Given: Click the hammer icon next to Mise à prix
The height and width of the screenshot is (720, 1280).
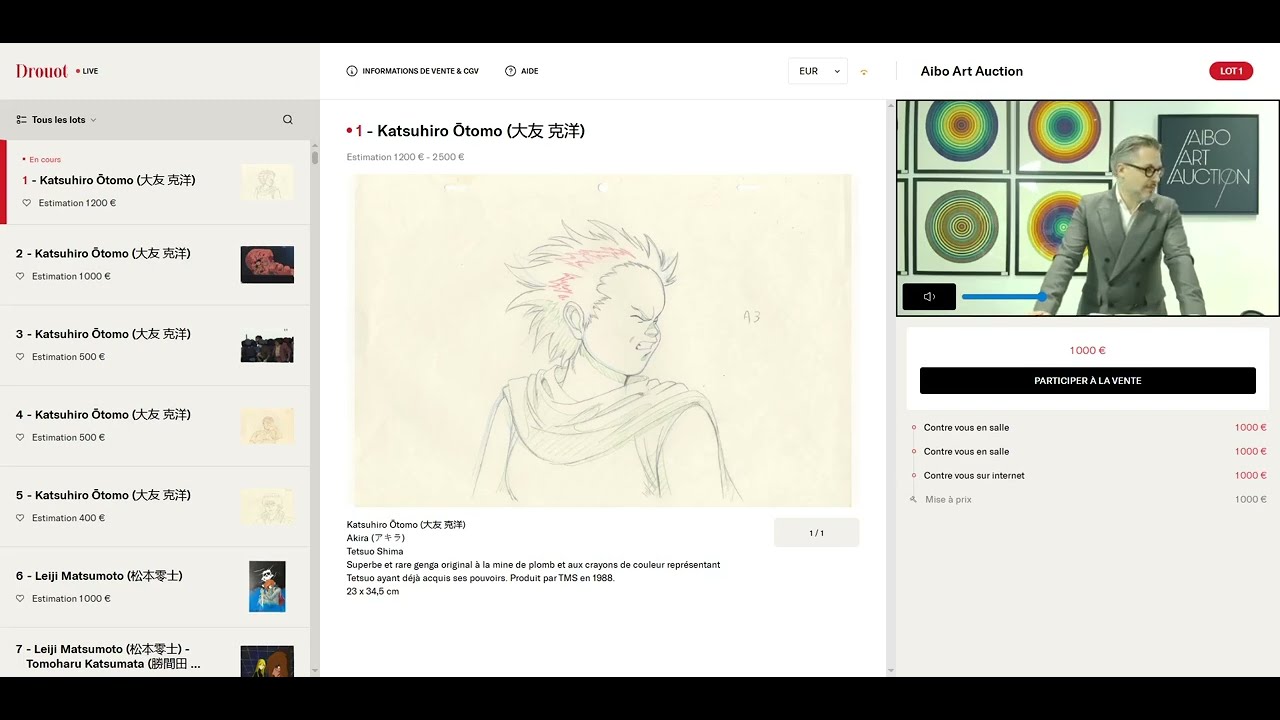Looking at the screenshot, I should pyautogui.click(x=913, y=499).
